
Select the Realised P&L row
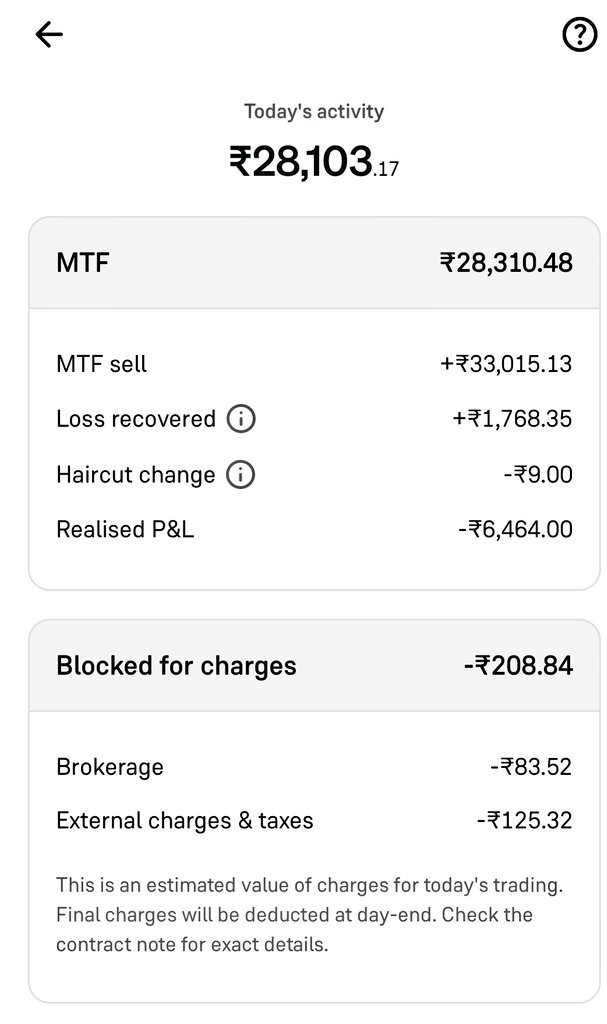click(x=314, y=529)
